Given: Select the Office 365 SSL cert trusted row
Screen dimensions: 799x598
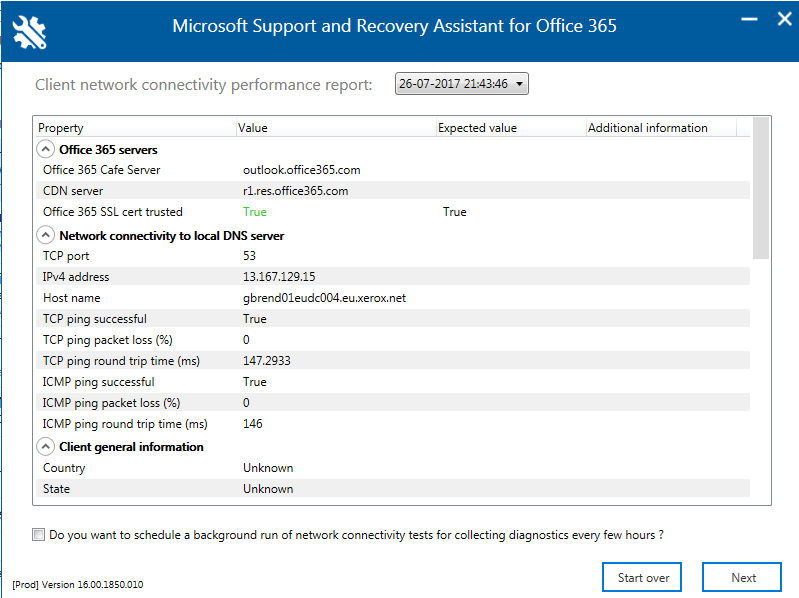Looking at the screenshot, I should (x=393, y=211).
